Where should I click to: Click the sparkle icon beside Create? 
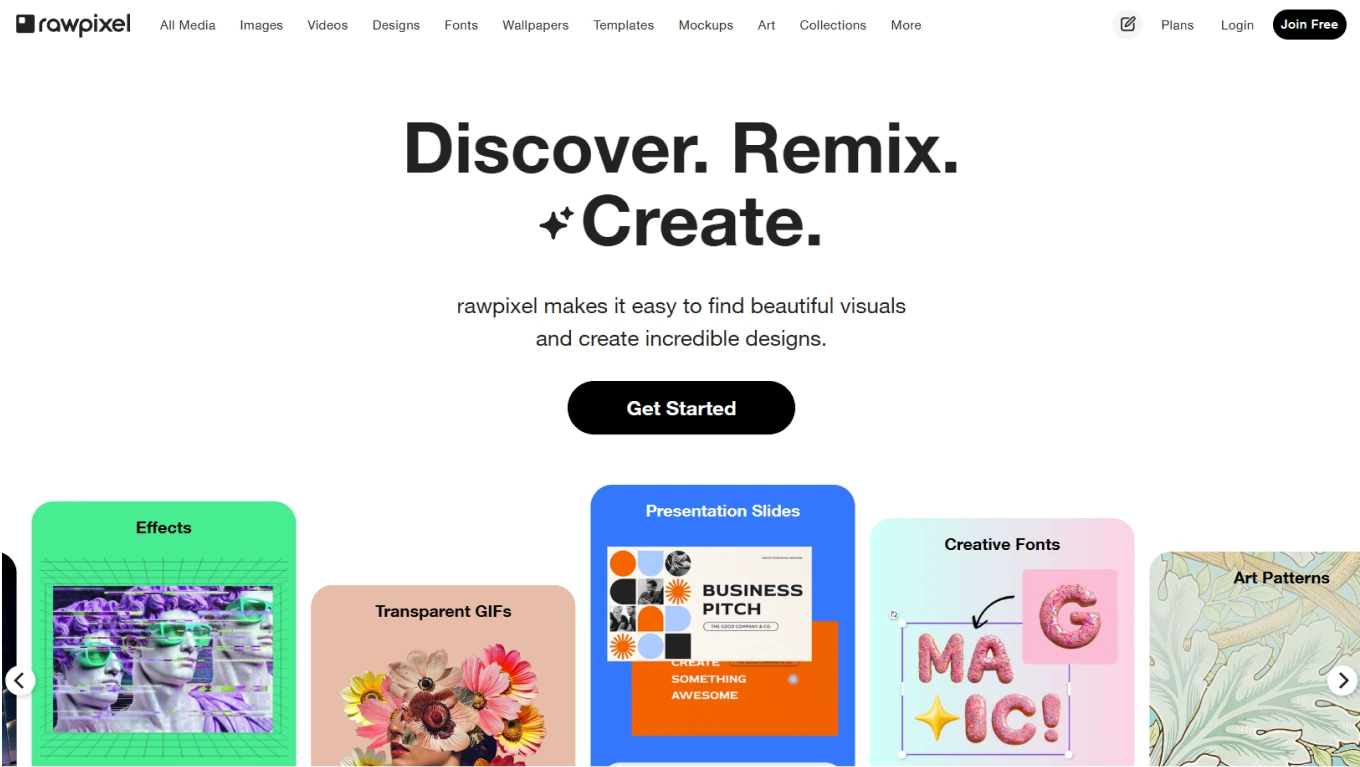[556, 223]
